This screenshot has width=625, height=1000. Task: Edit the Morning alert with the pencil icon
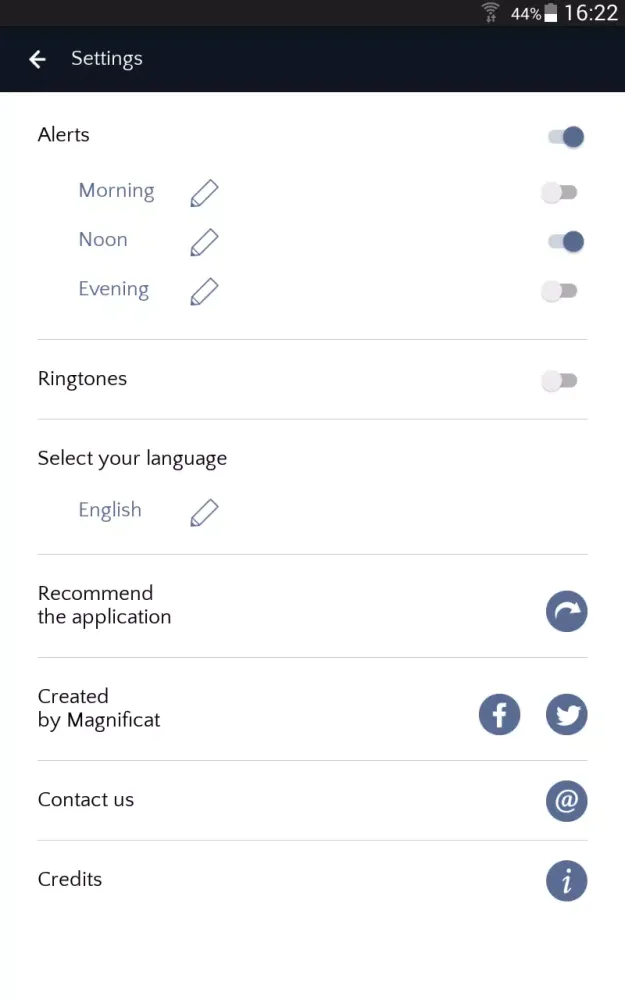point(203,192)
